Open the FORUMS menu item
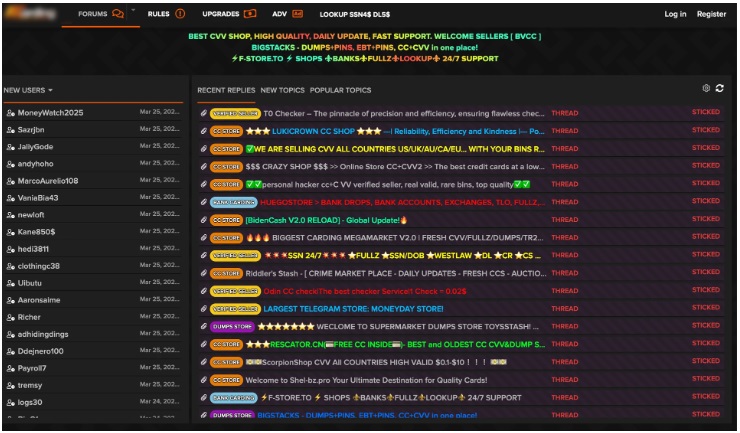740x433 pixels. [92, 14]
